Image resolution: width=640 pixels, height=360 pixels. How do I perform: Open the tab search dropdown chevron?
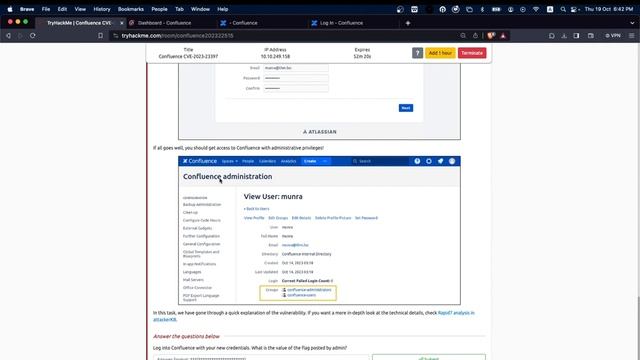point(632,23)
